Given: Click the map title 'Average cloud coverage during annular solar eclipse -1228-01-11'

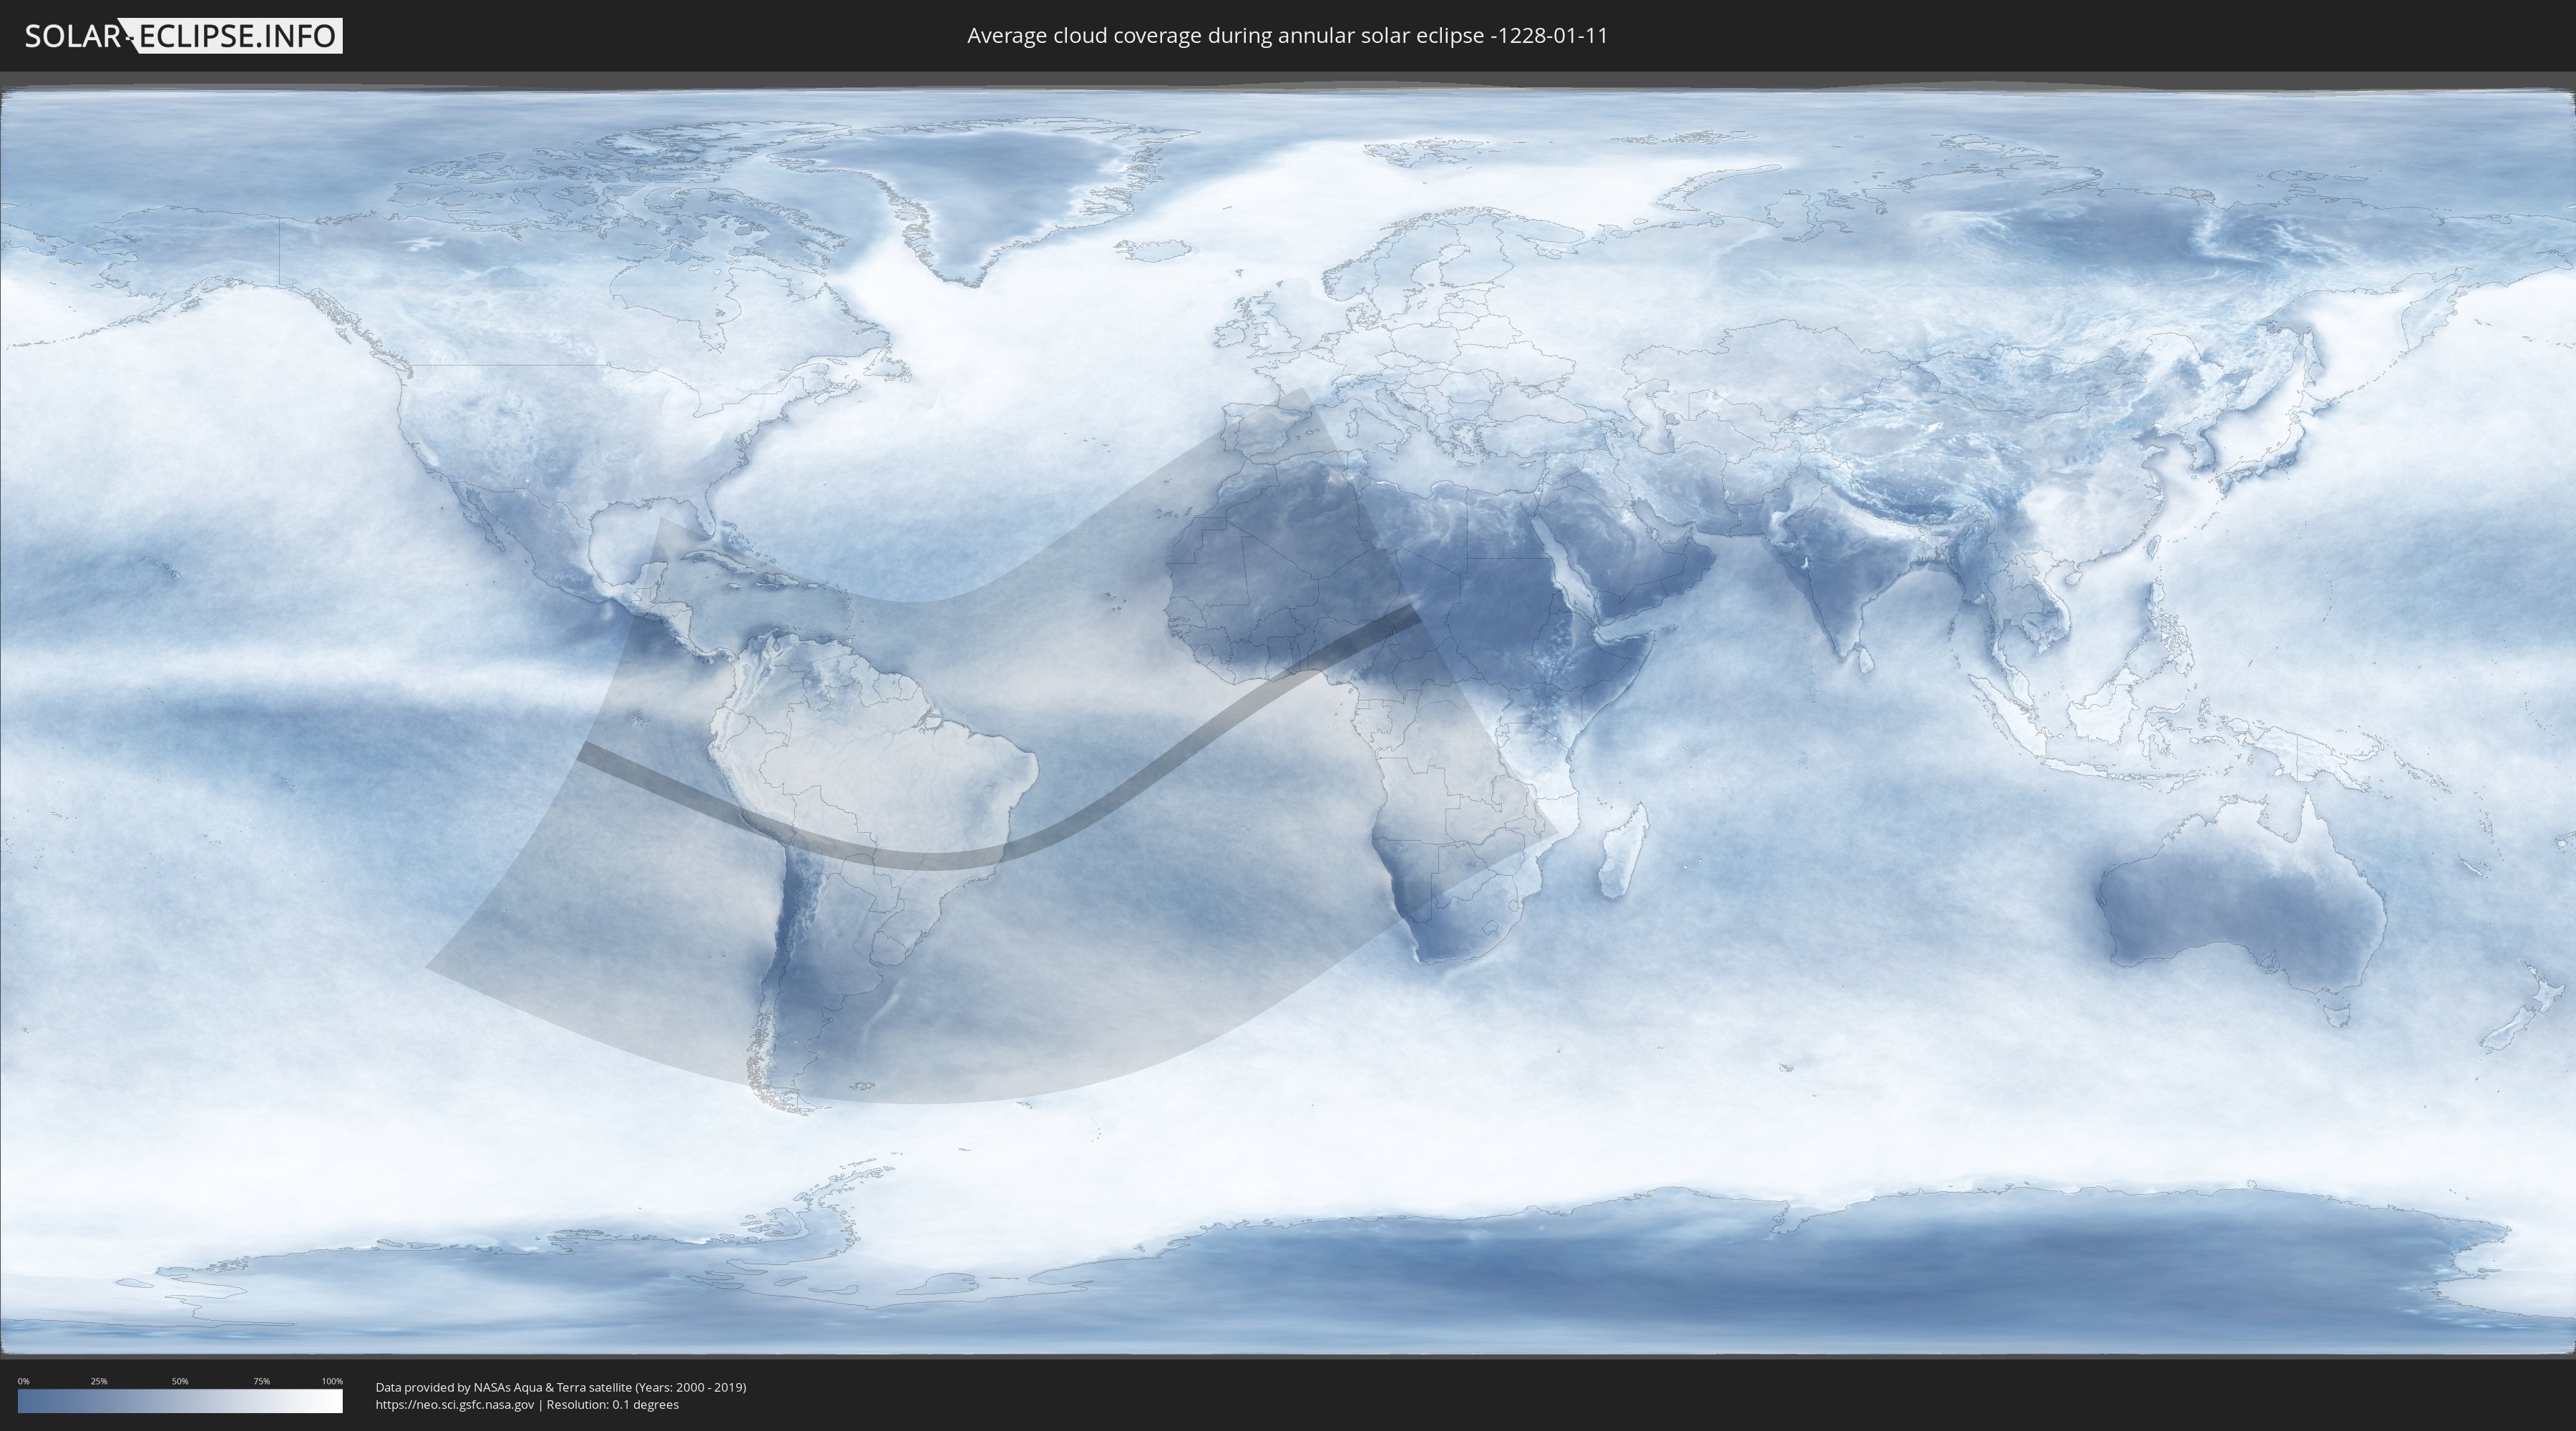Looking at the screenshot, I should click(1287, 36).
